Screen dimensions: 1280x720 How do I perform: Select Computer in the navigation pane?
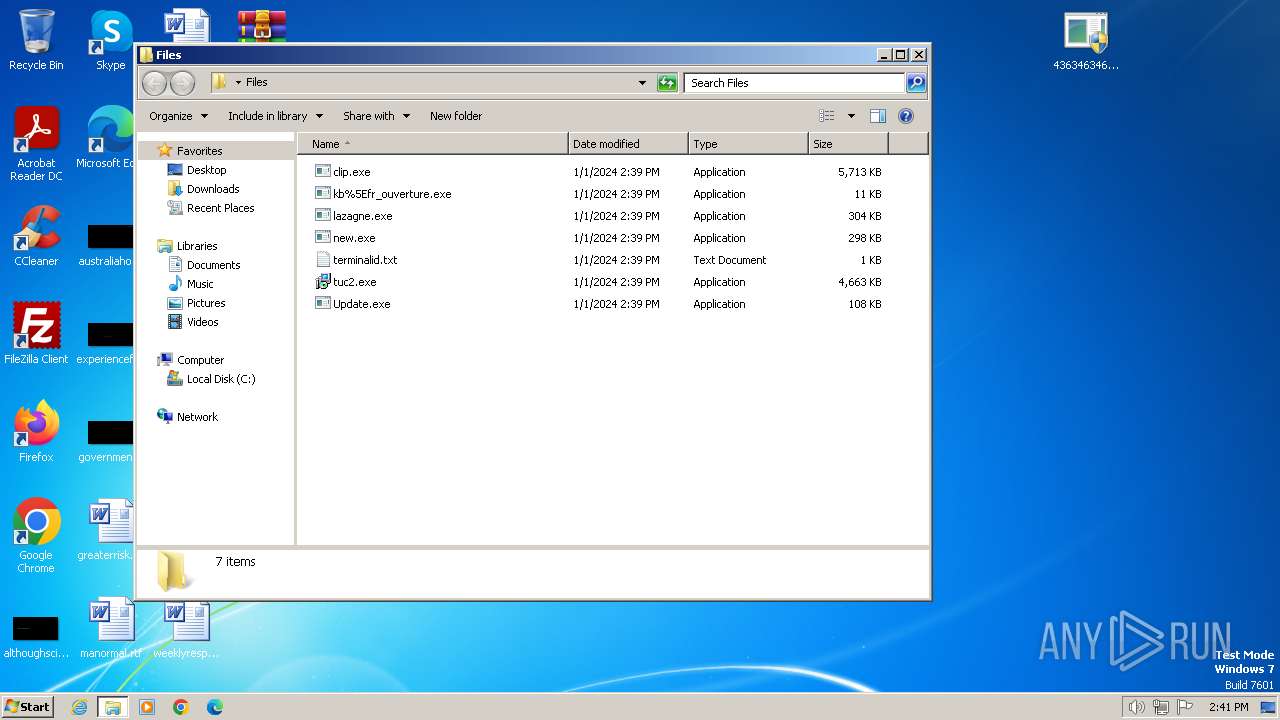(200, 360)
